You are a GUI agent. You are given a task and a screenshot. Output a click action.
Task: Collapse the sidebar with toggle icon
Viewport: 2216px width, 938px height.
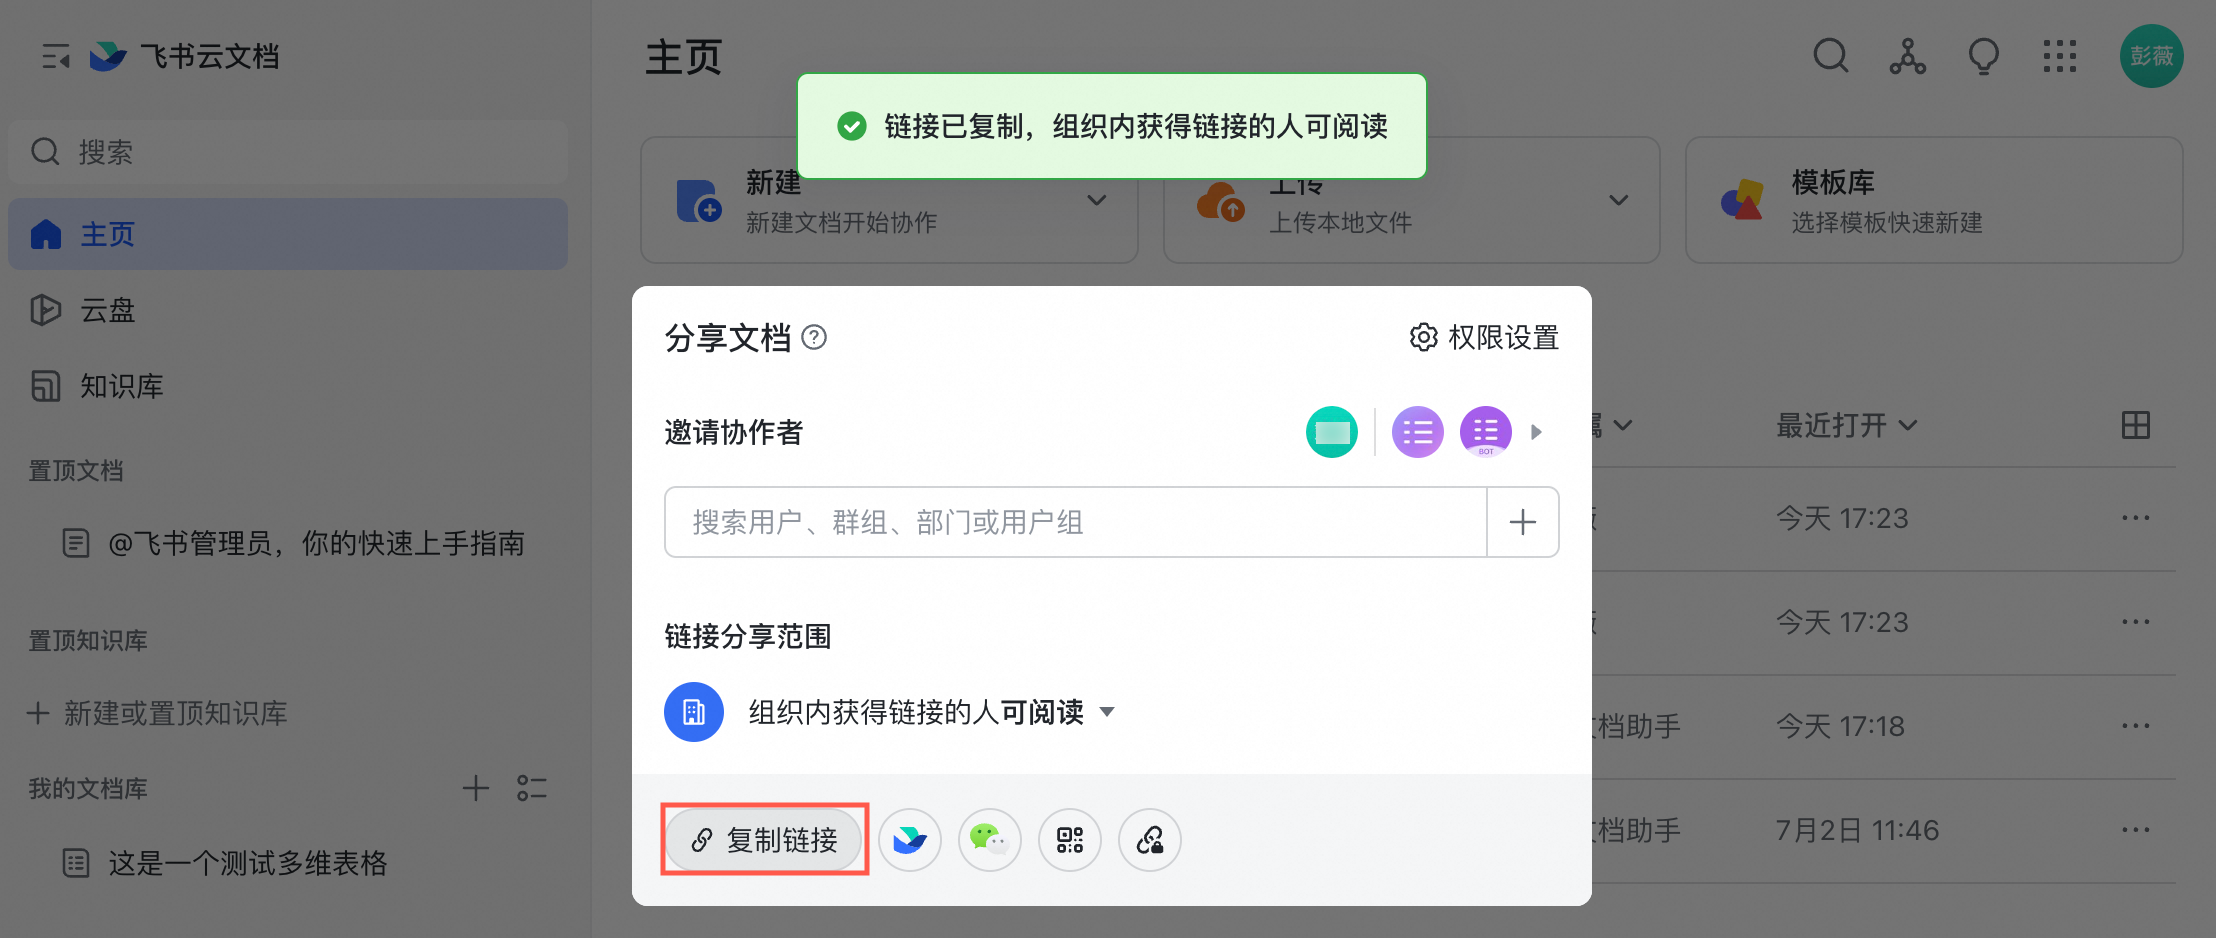(56, 56)
